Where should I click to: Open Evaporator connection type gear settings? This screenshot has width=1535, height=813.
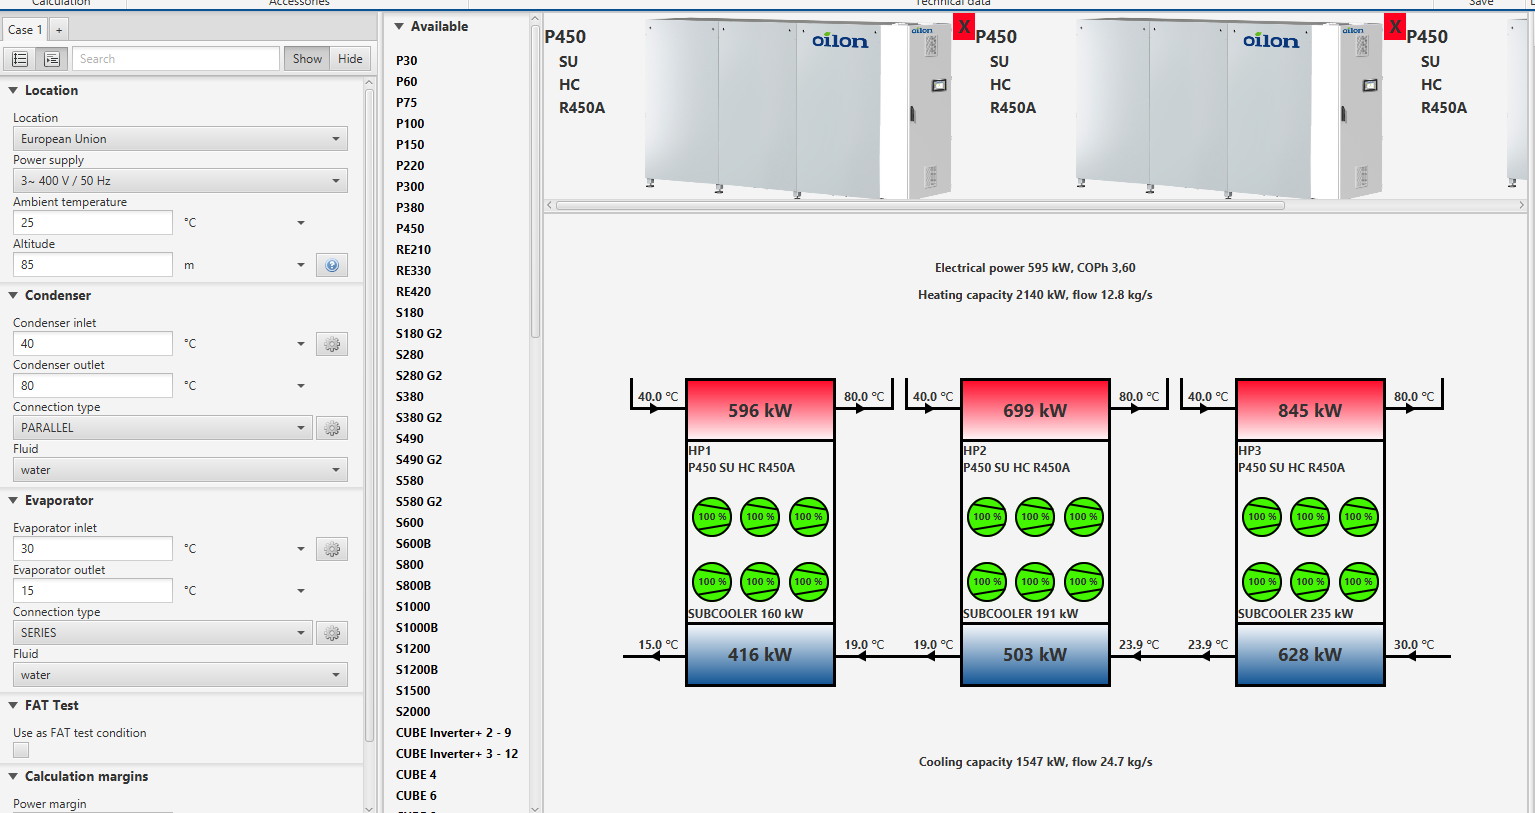point(332,633)
